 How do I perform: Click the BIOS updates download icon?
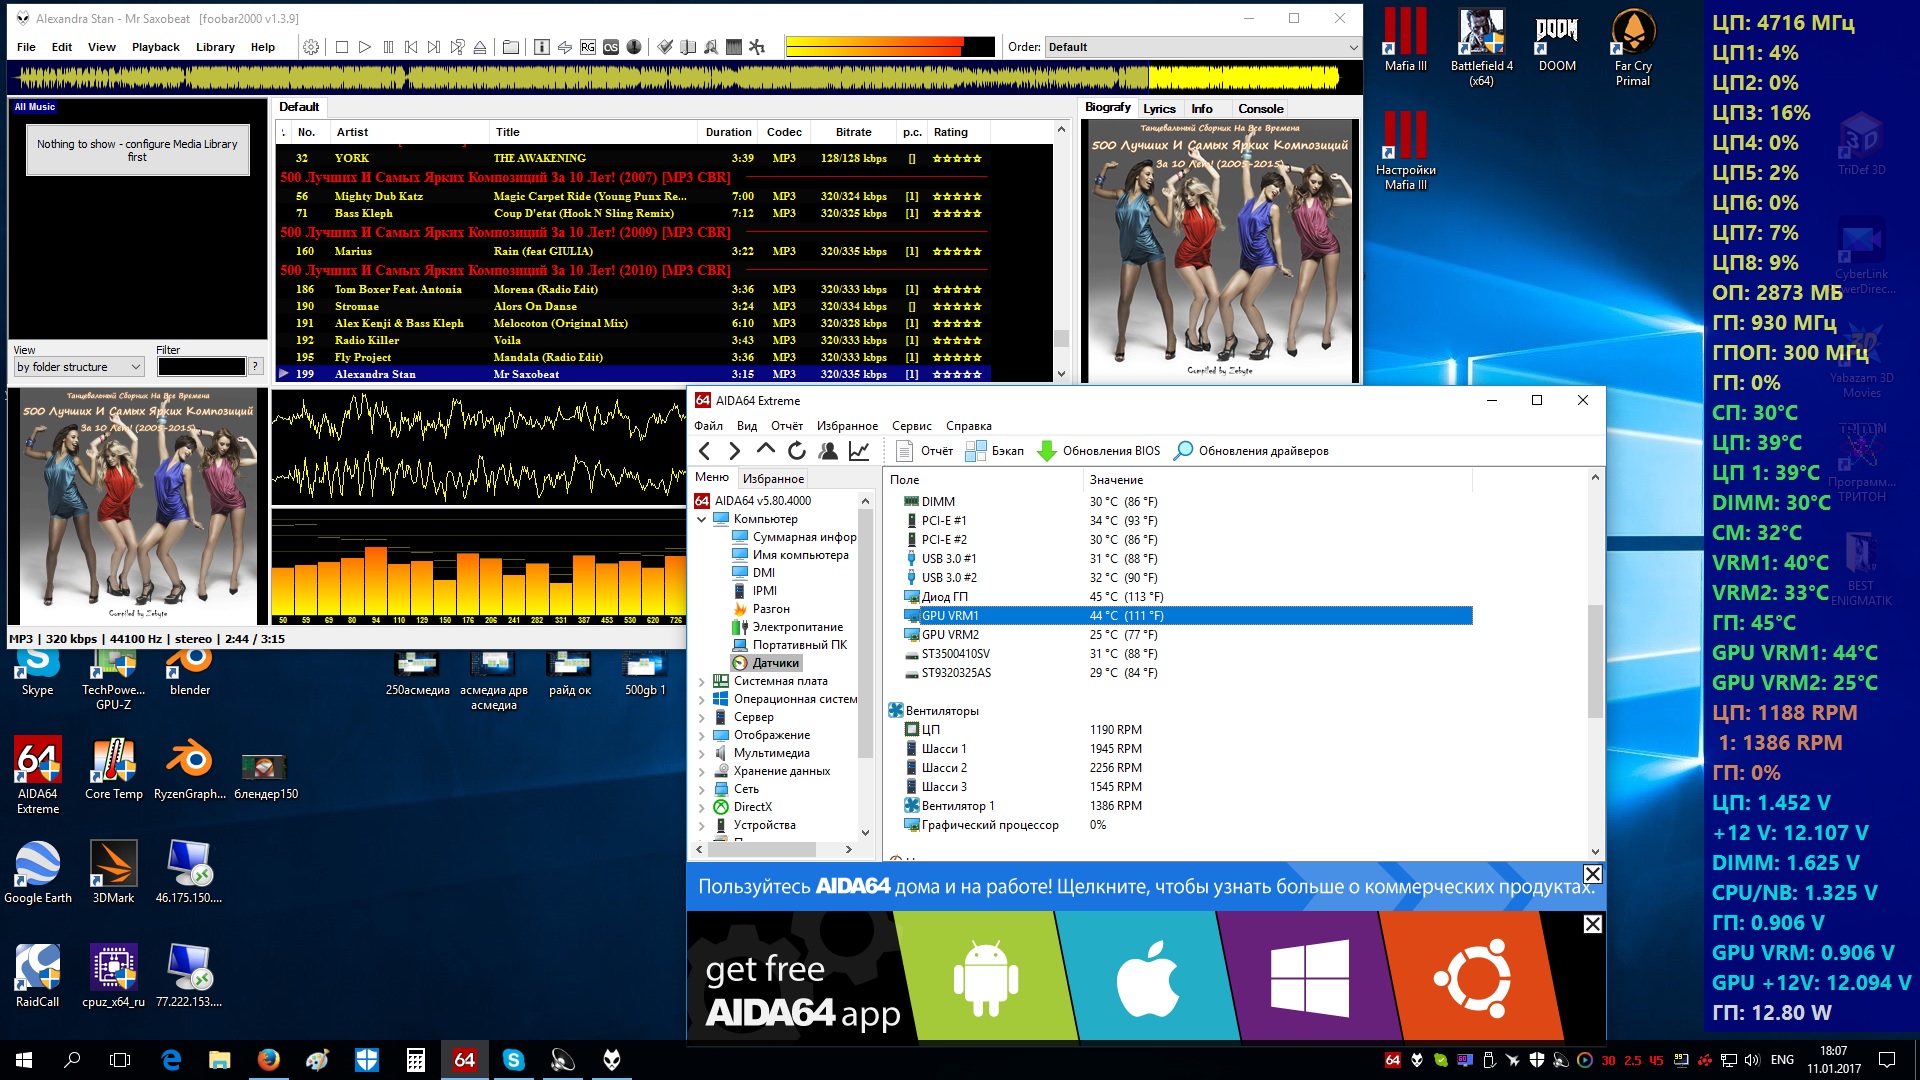(1046, 451)
